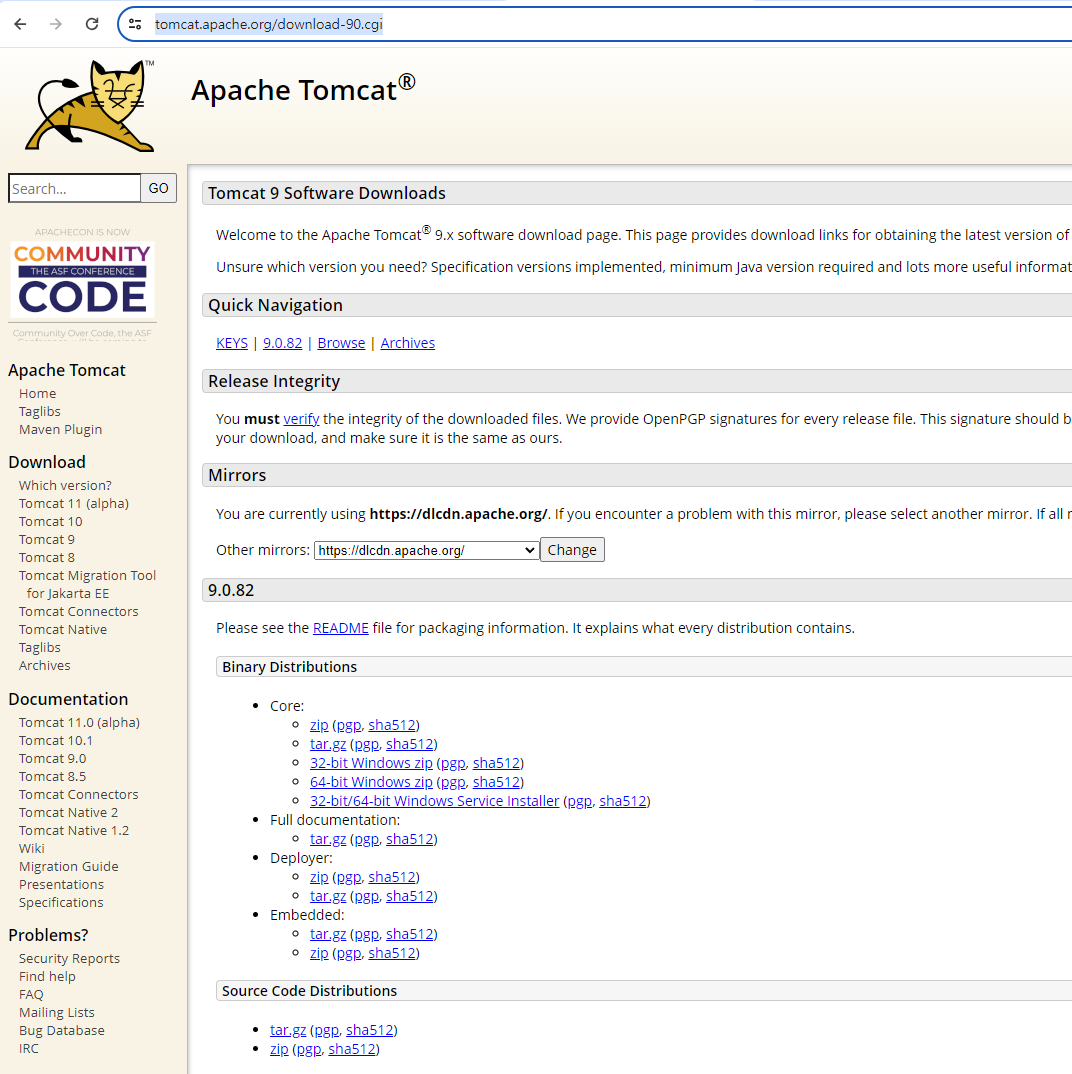This screenshot has height=1074, width=1072.
Task: Open site information icon in address bar
Action: tap(136, 24)
